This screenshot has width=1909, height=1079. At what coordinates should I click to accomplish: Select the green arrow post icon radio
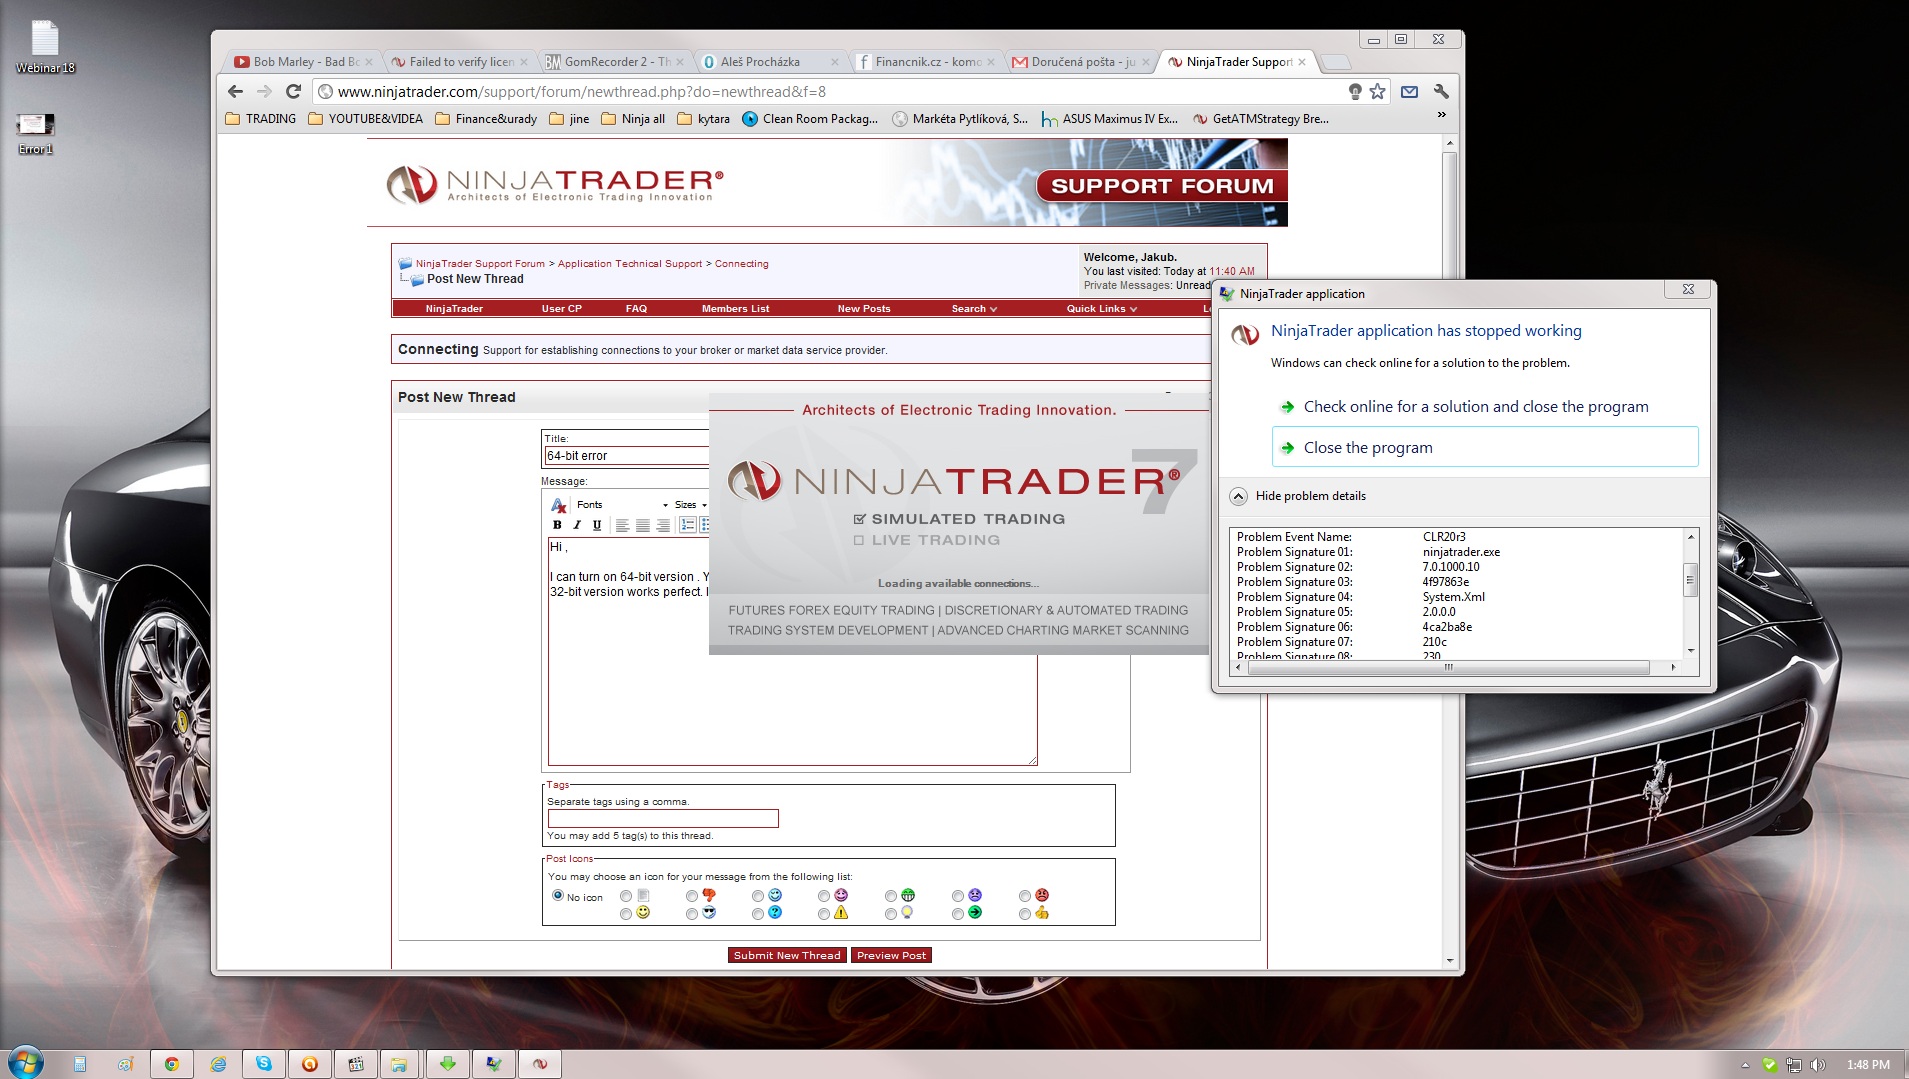[x=958, y=914]
